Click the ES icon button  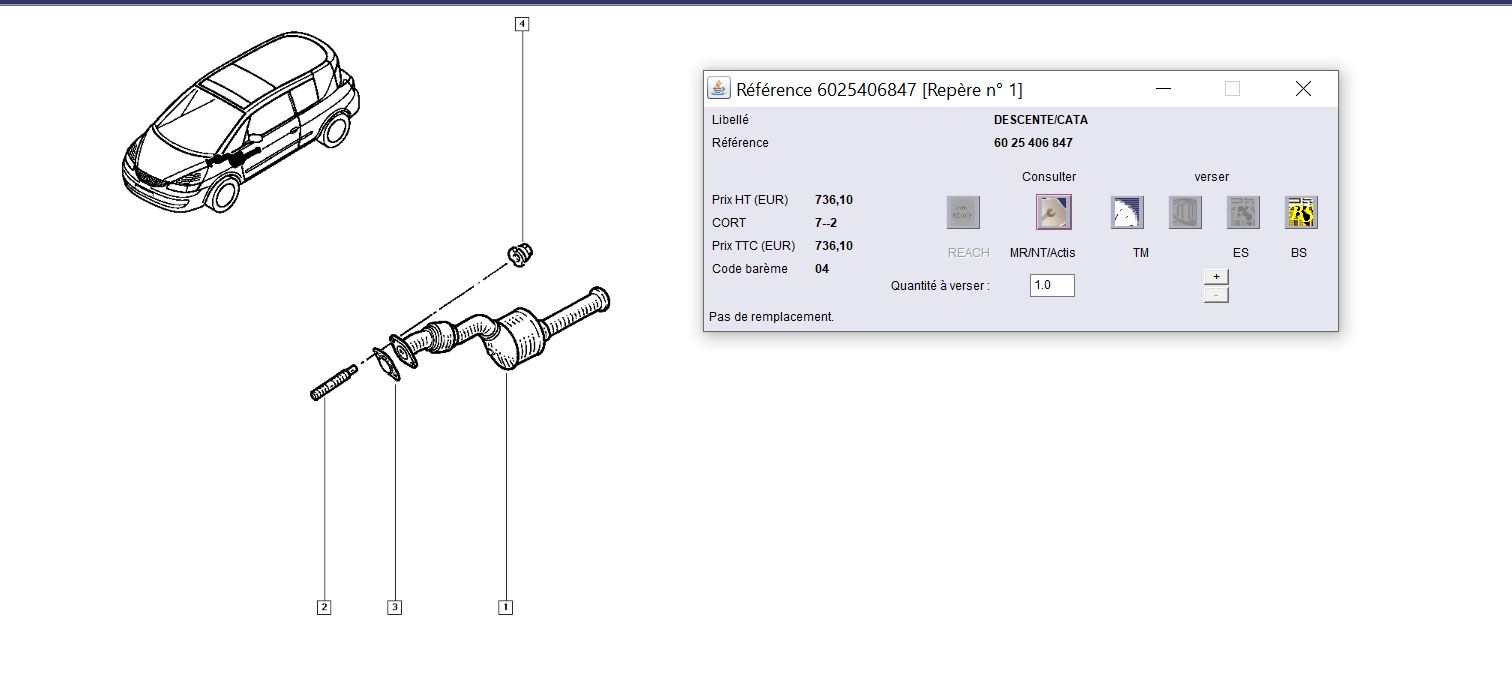1243,212
